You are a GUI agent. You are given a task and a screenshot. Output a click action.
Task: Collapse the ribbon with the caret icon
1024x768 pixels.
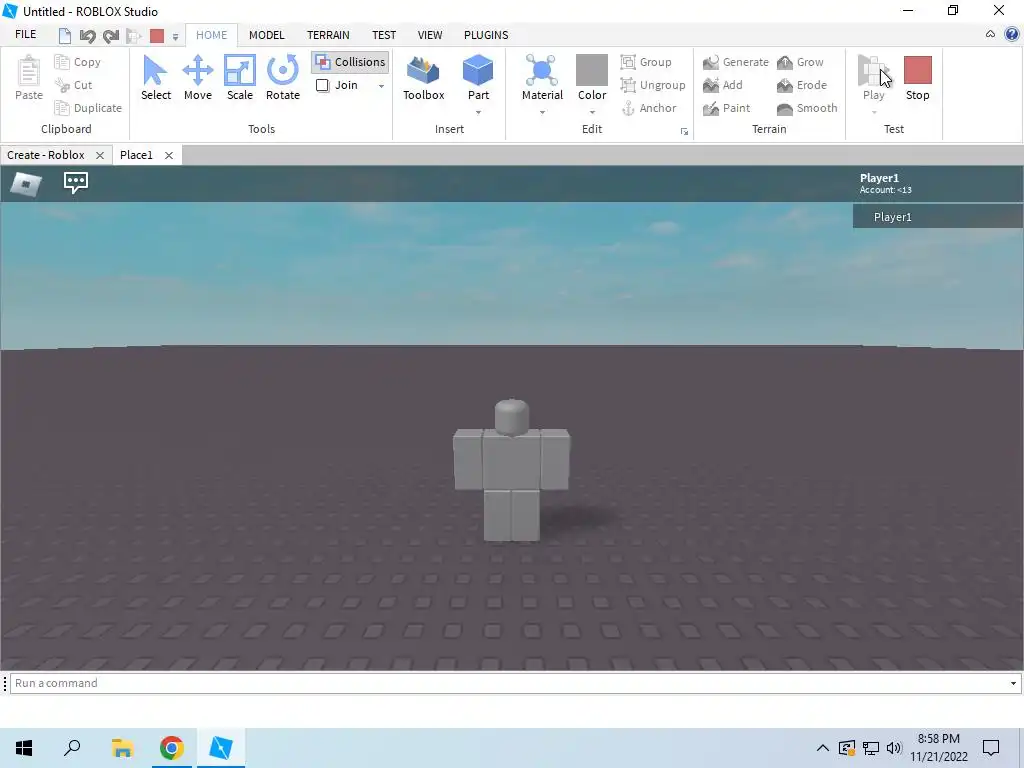(990, 34)
